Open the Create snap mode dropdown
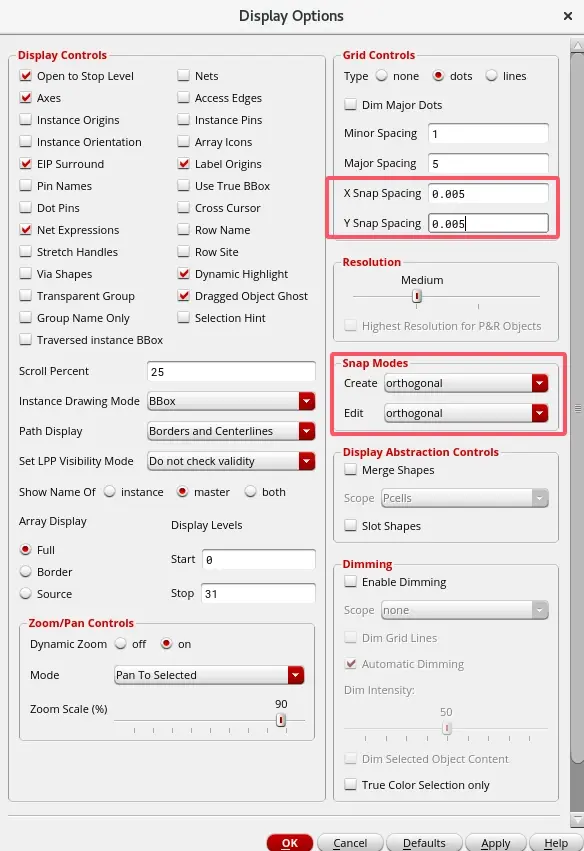The width and height of the screenshot is (584, 851). pyautogui.click(x=466, y=383)
